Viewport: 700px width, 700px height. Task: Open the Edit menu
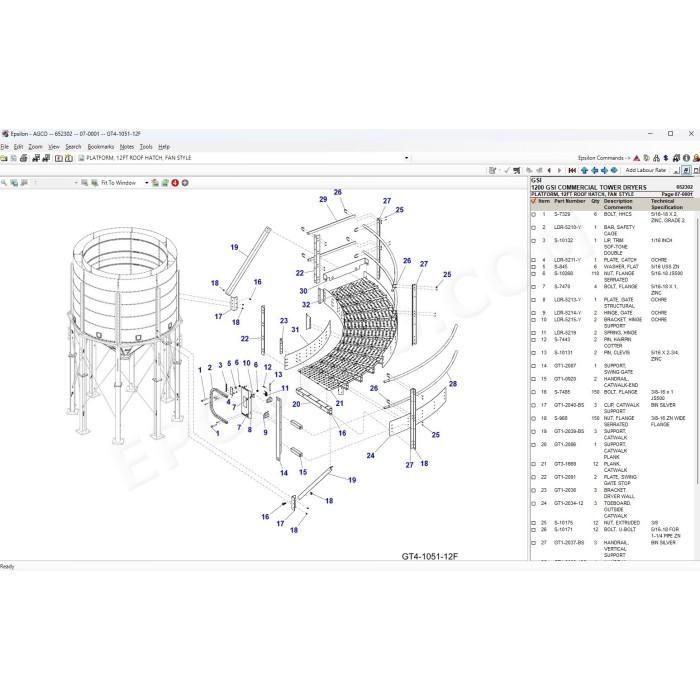(18, 146)
